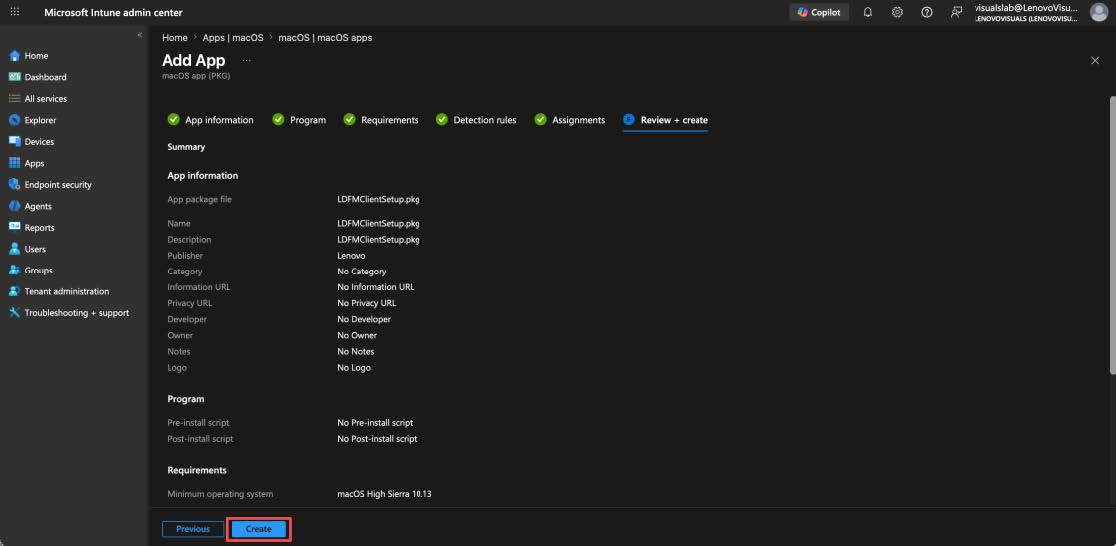Click the No Developer value
This screenshot has height=546, width=1116.
pyautogui.click(x=364, y=320)
